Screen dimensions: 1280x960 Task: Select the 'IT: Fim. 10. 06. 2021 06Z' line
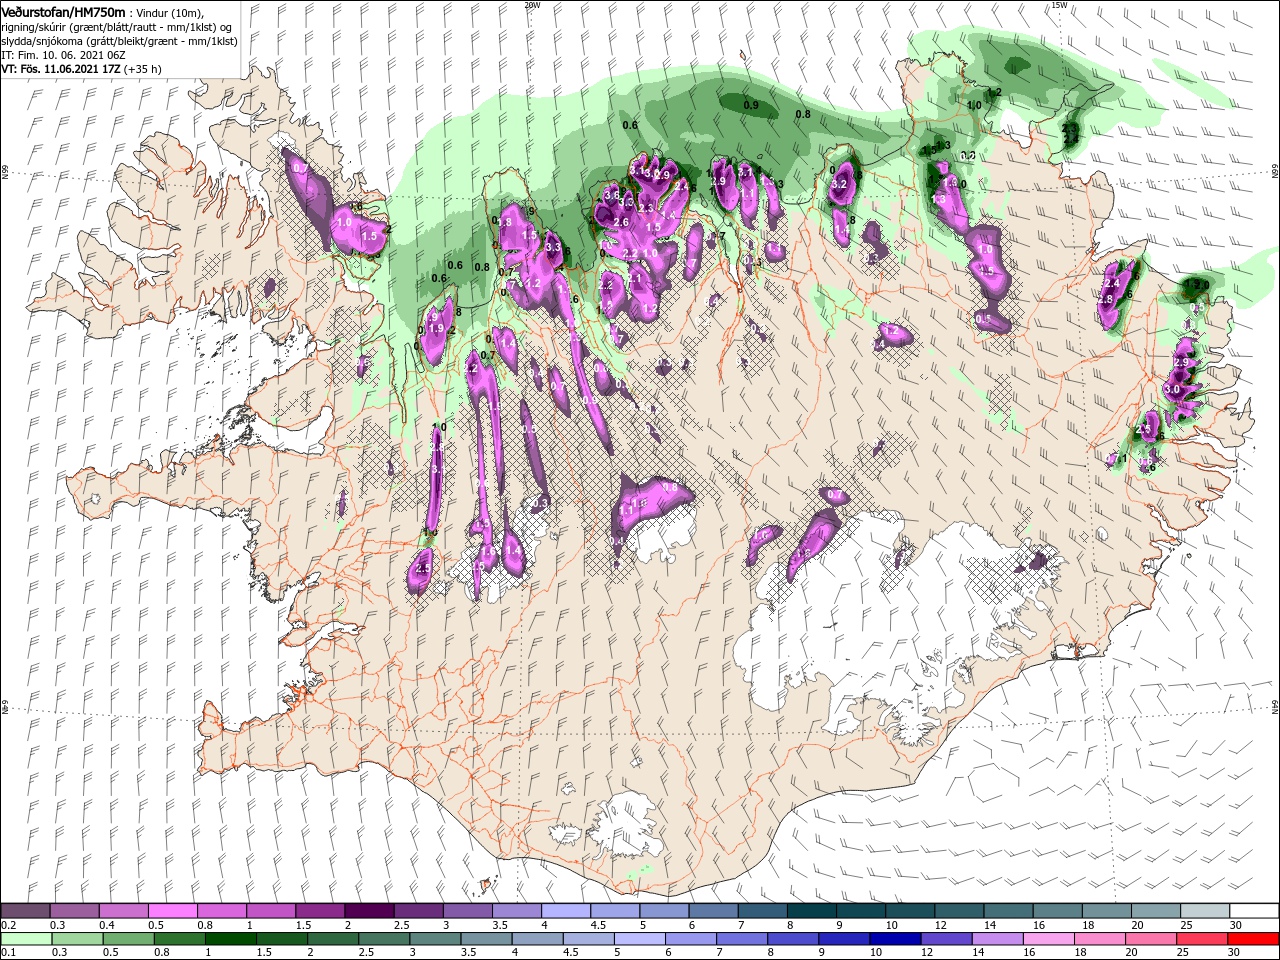63,55
